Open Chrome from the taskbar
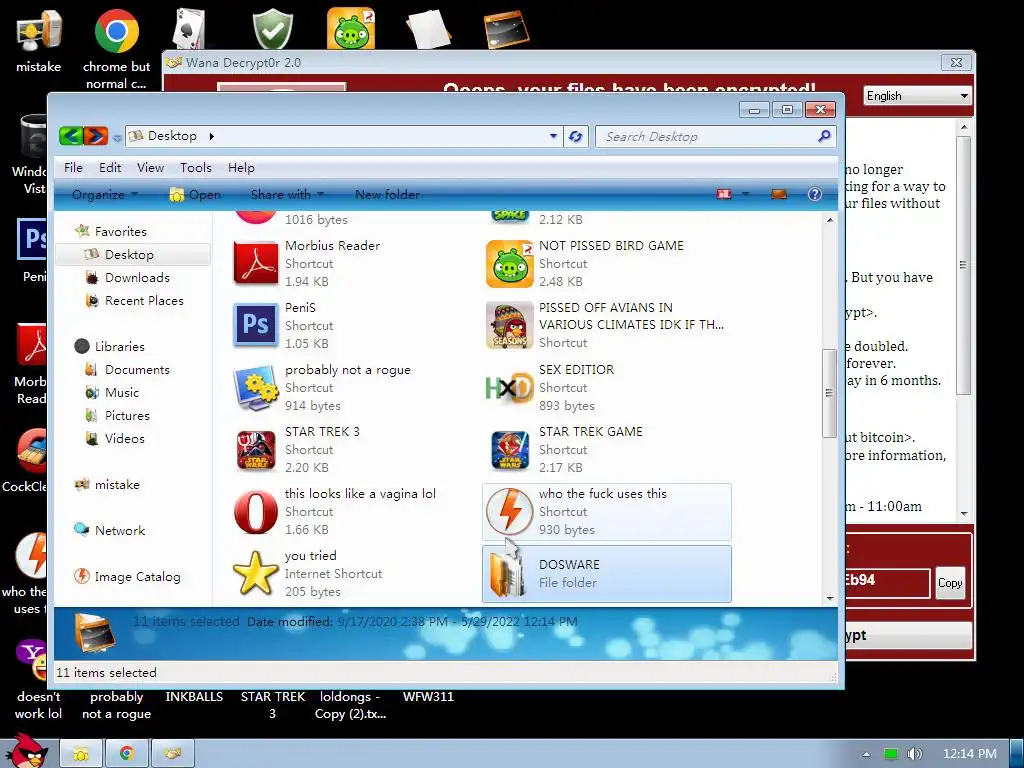Image resolution: width=1024 pixels, height=768 pixels. tap(127, 754)
